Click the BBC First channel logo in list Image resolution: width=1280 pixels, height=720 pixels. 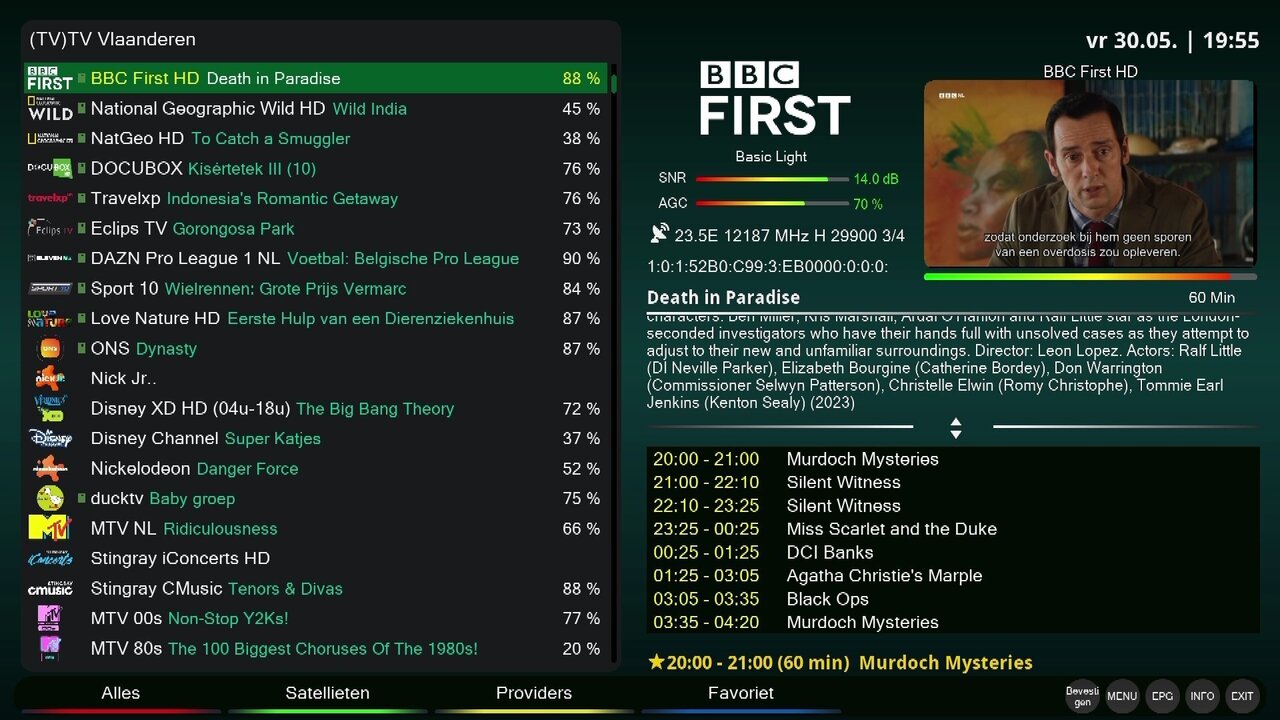pos(49,78)
